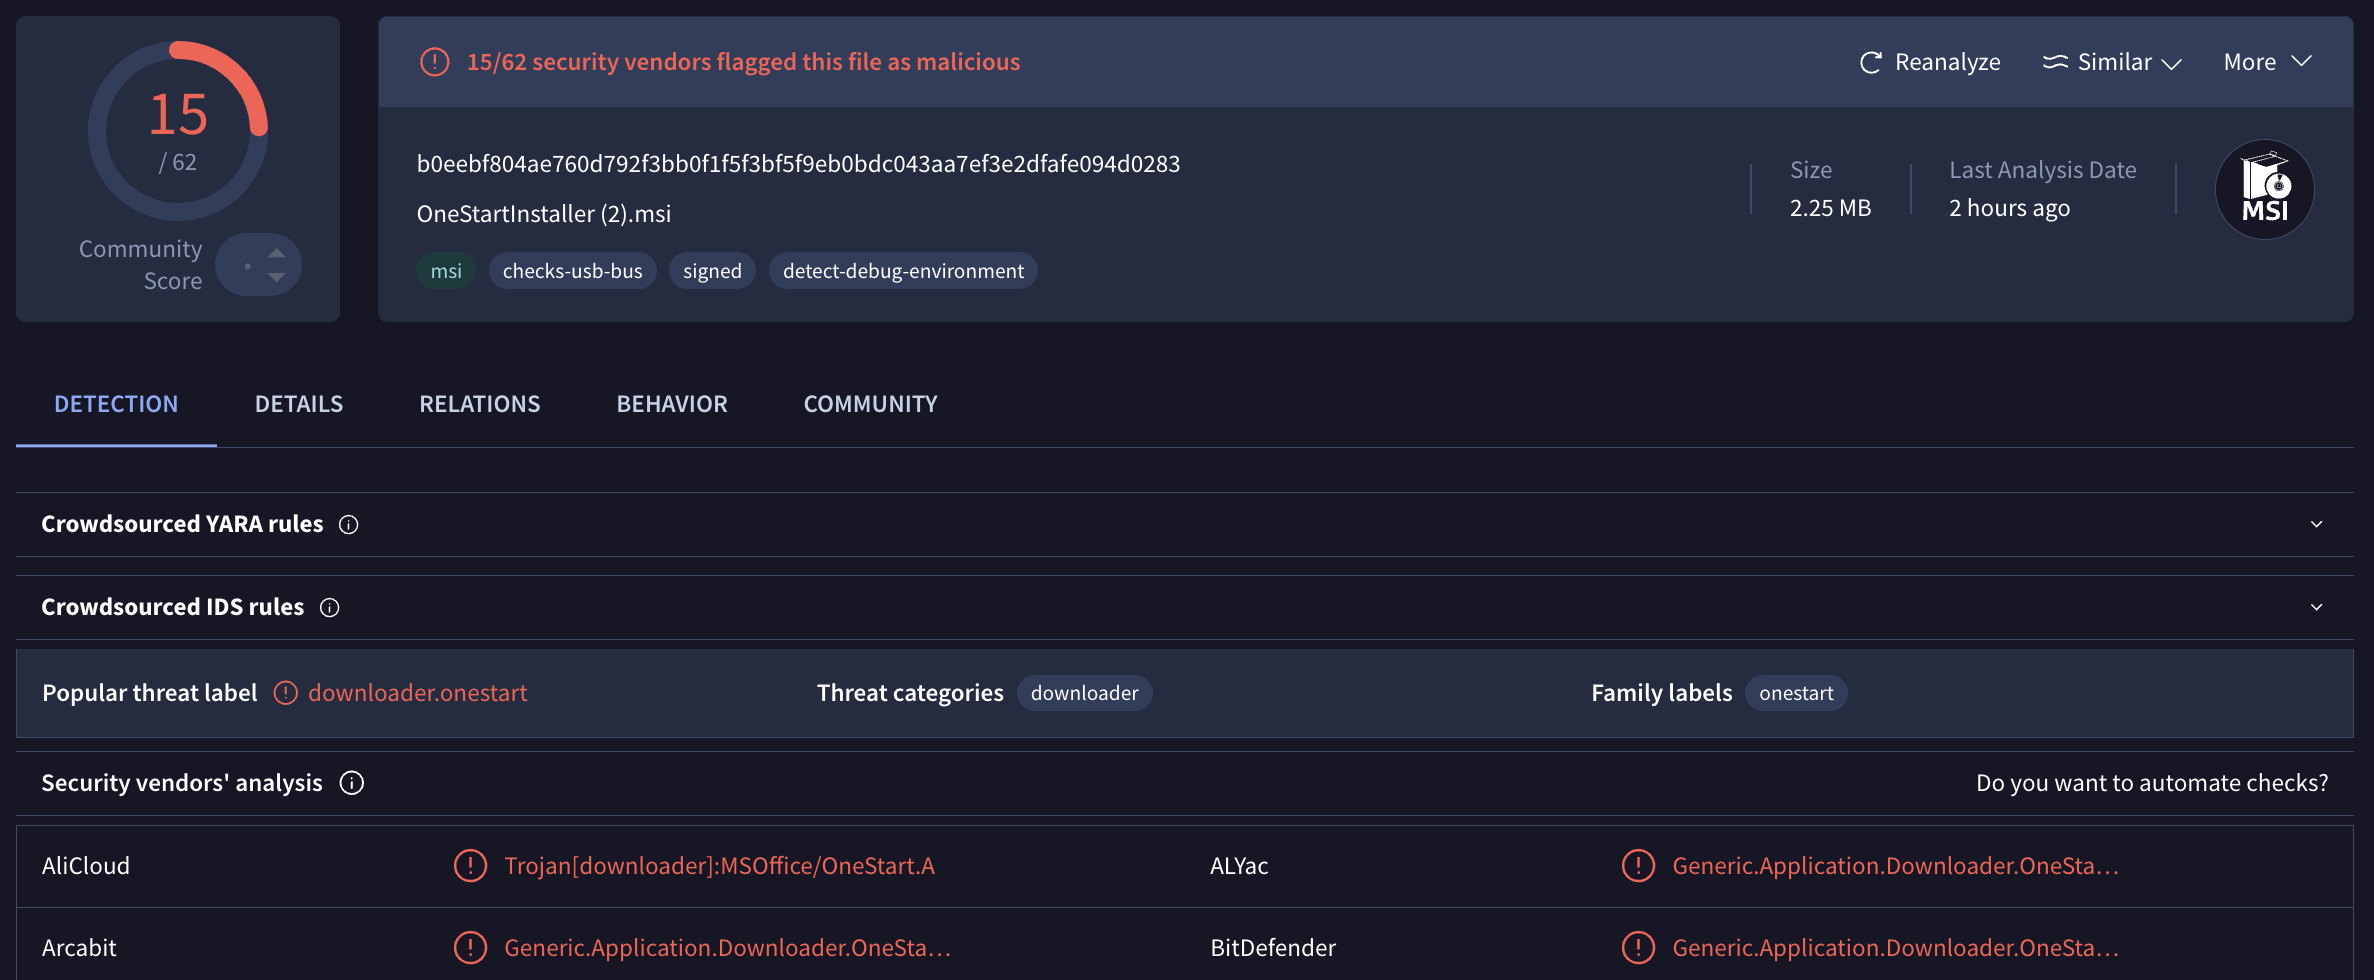Click the info icon next to Crowdsourced YARA rules
Viewport: 2374px width, 980px height.
point(347,524)
